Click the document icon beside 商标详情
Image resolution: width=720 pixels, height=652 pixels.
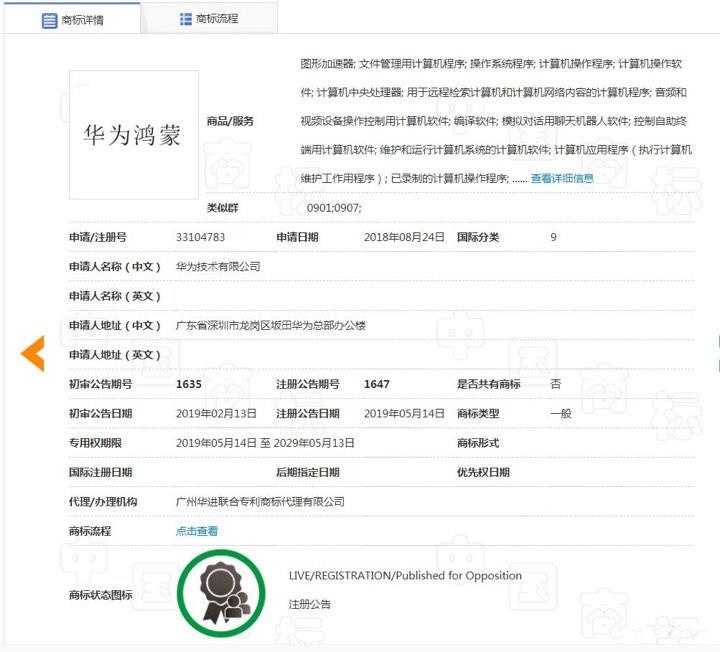click(49, 20)
